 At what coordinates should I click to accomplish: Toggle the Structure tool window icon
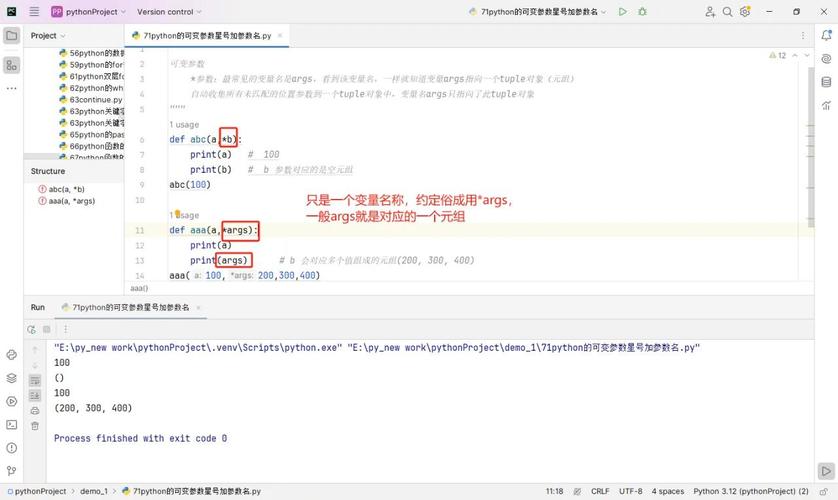tap(12, 65)
